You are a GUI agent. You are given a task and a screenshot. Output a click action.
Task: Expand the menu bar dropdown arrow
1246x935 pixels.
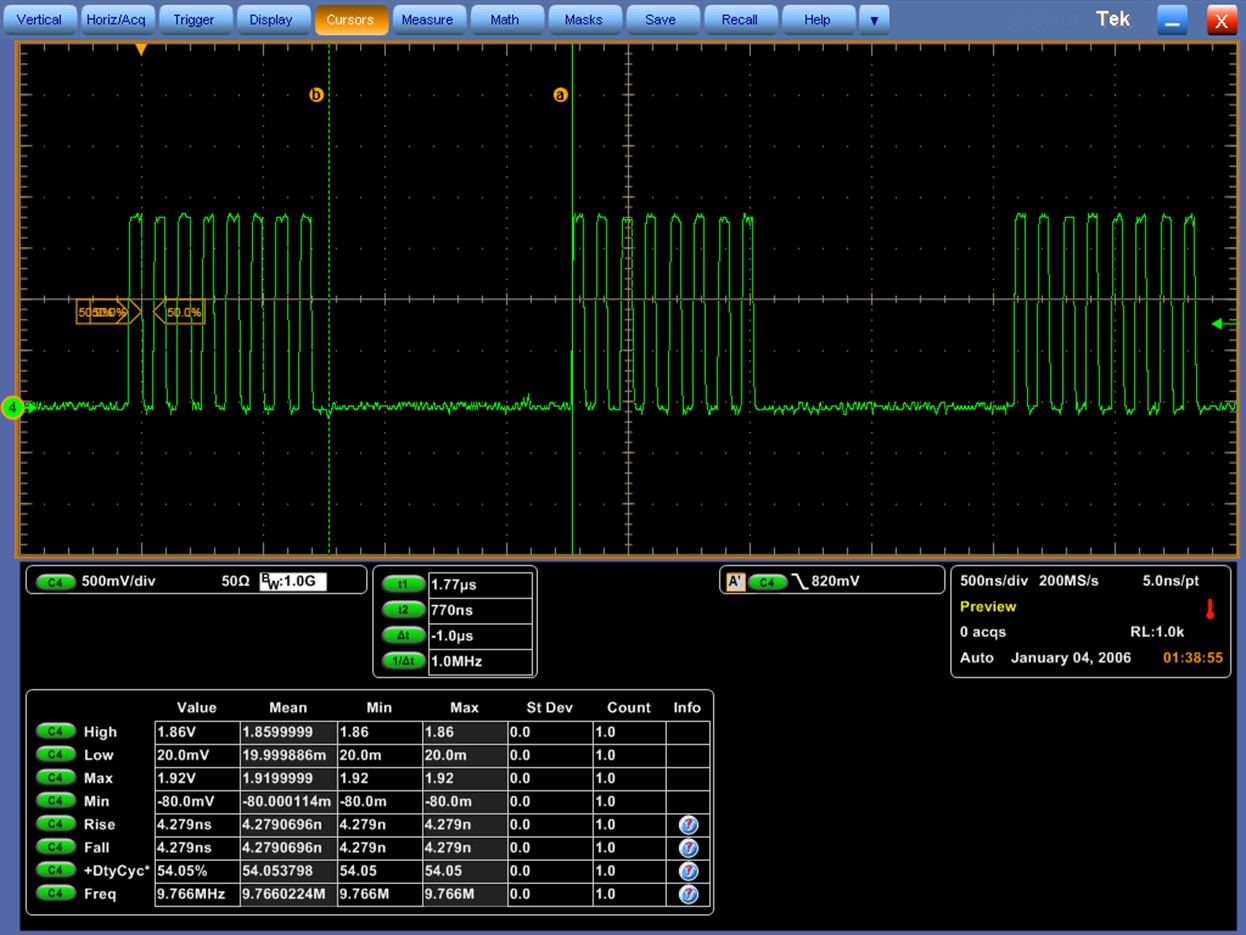click(874, 20)
